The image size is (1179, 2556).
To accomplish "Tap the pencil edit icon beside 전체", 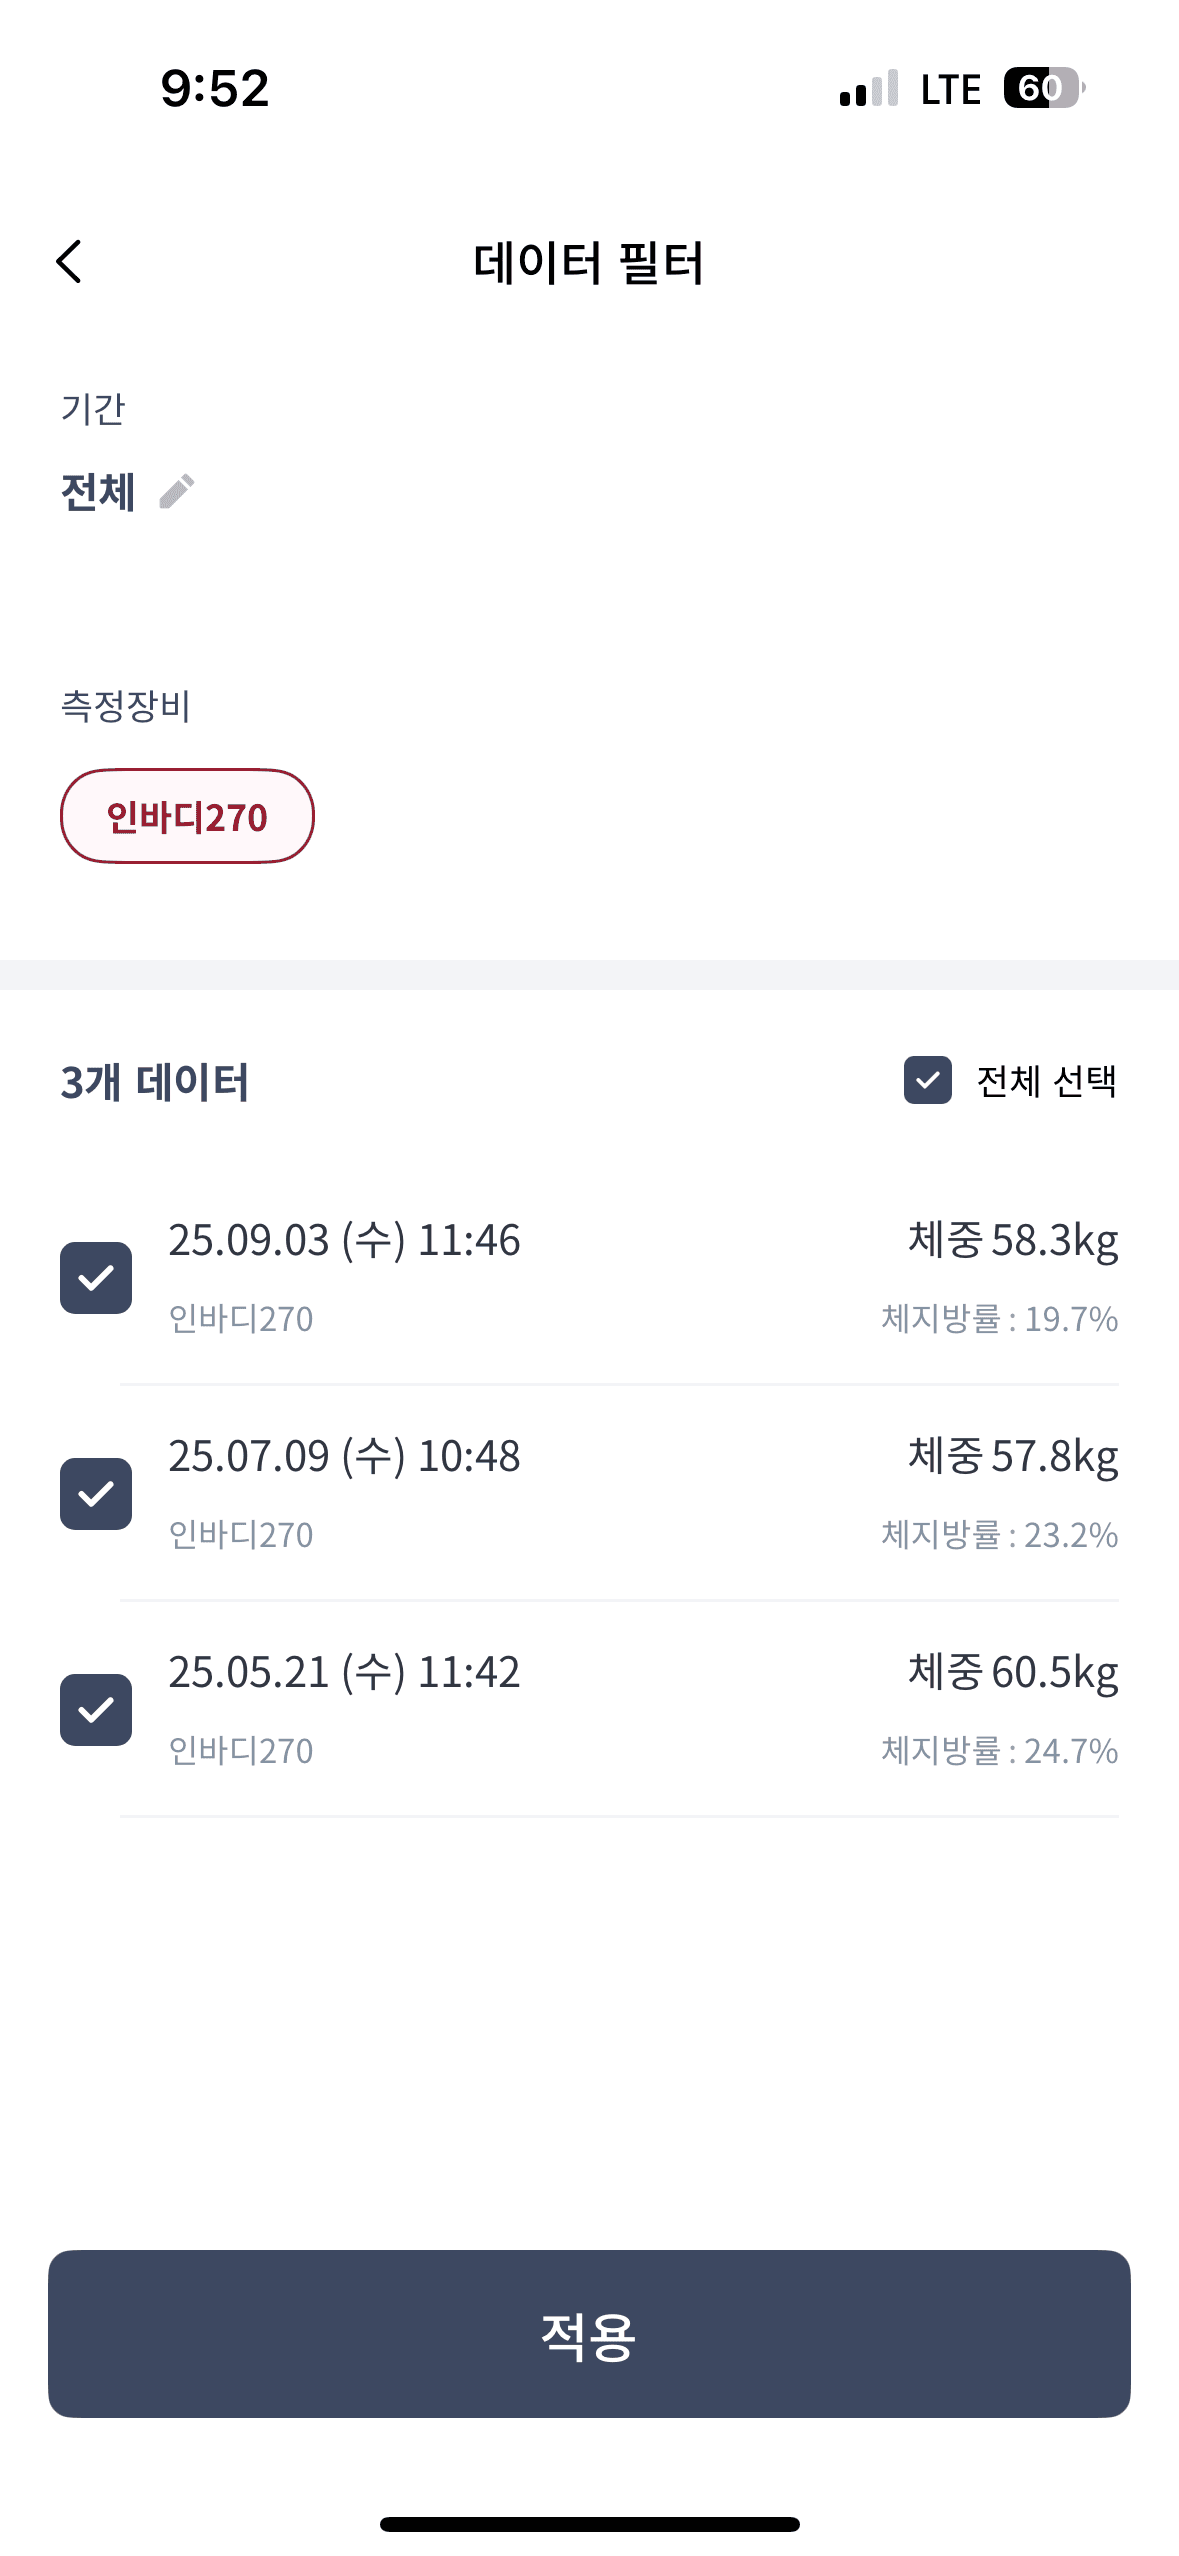I will click(177, 491).
